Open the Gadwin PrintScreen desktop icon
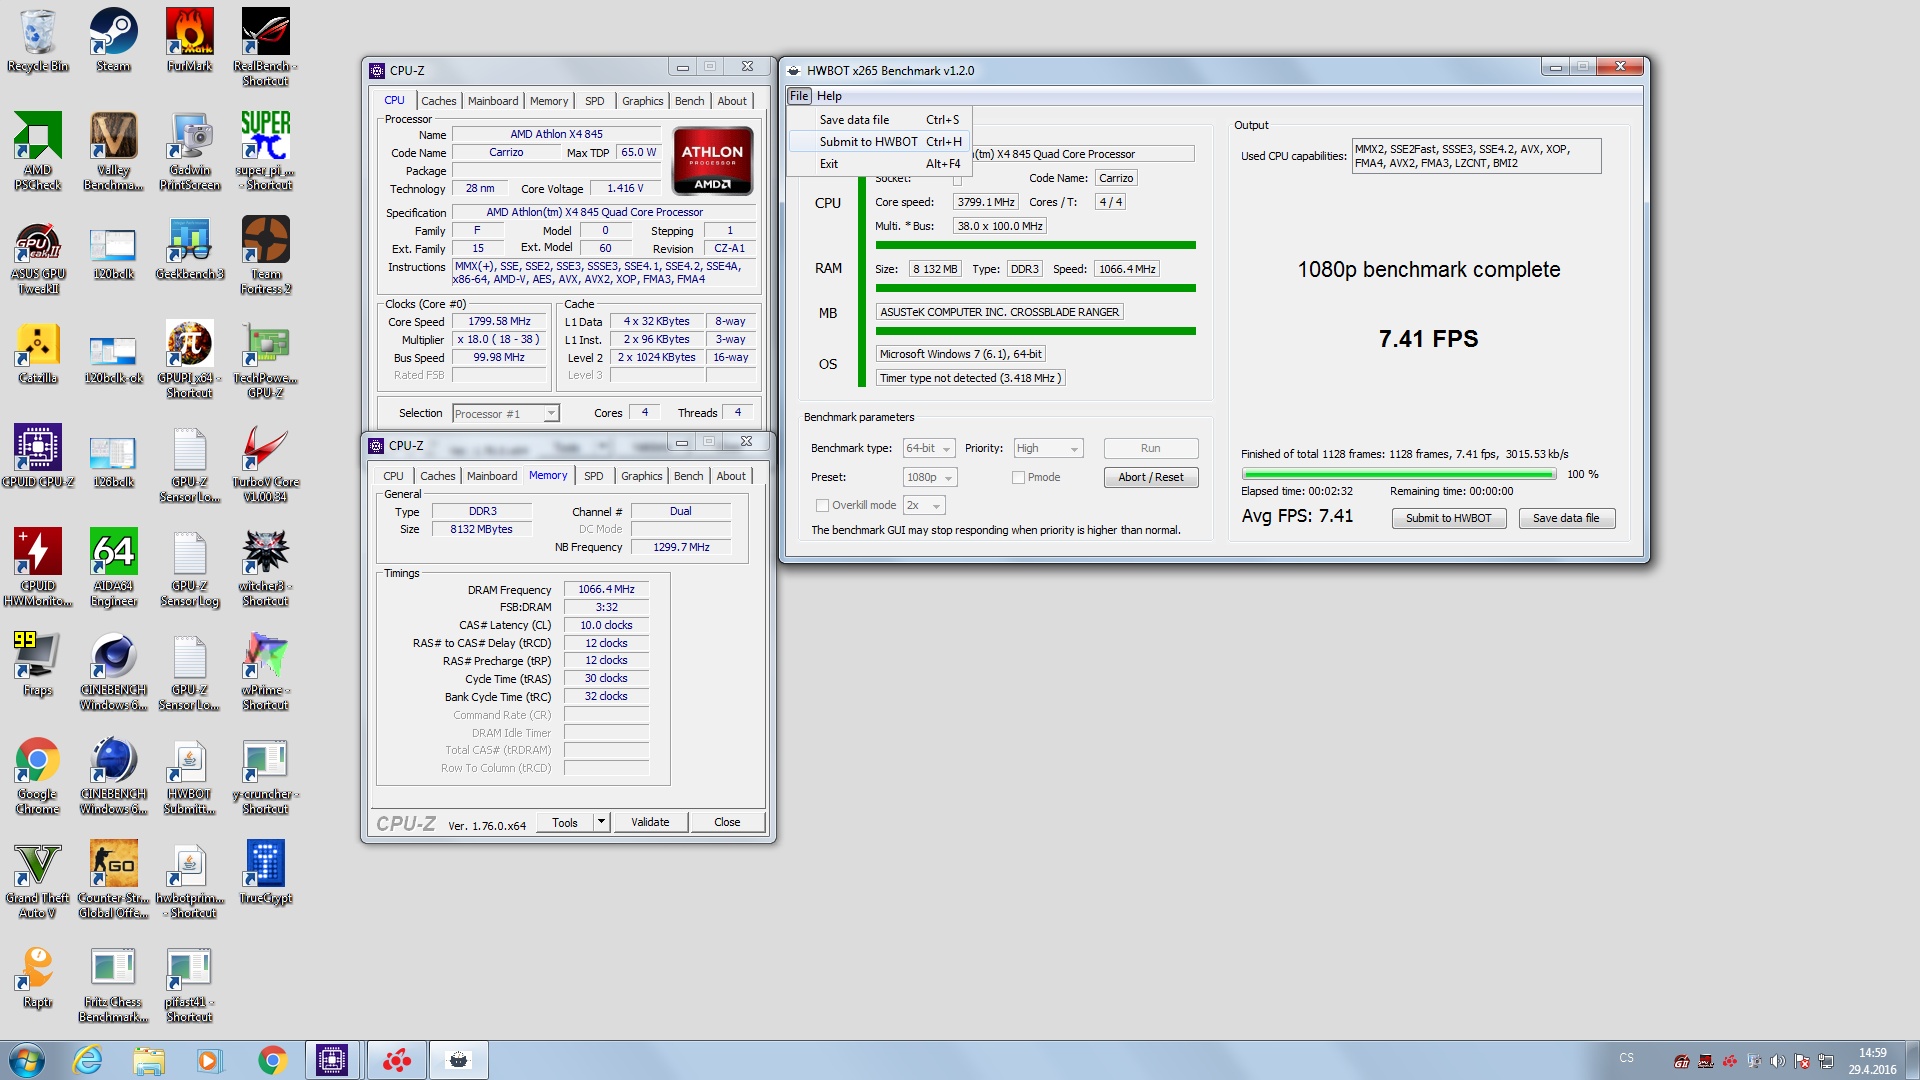This screenshot has height=1080, width=1920. pos(189,151)
